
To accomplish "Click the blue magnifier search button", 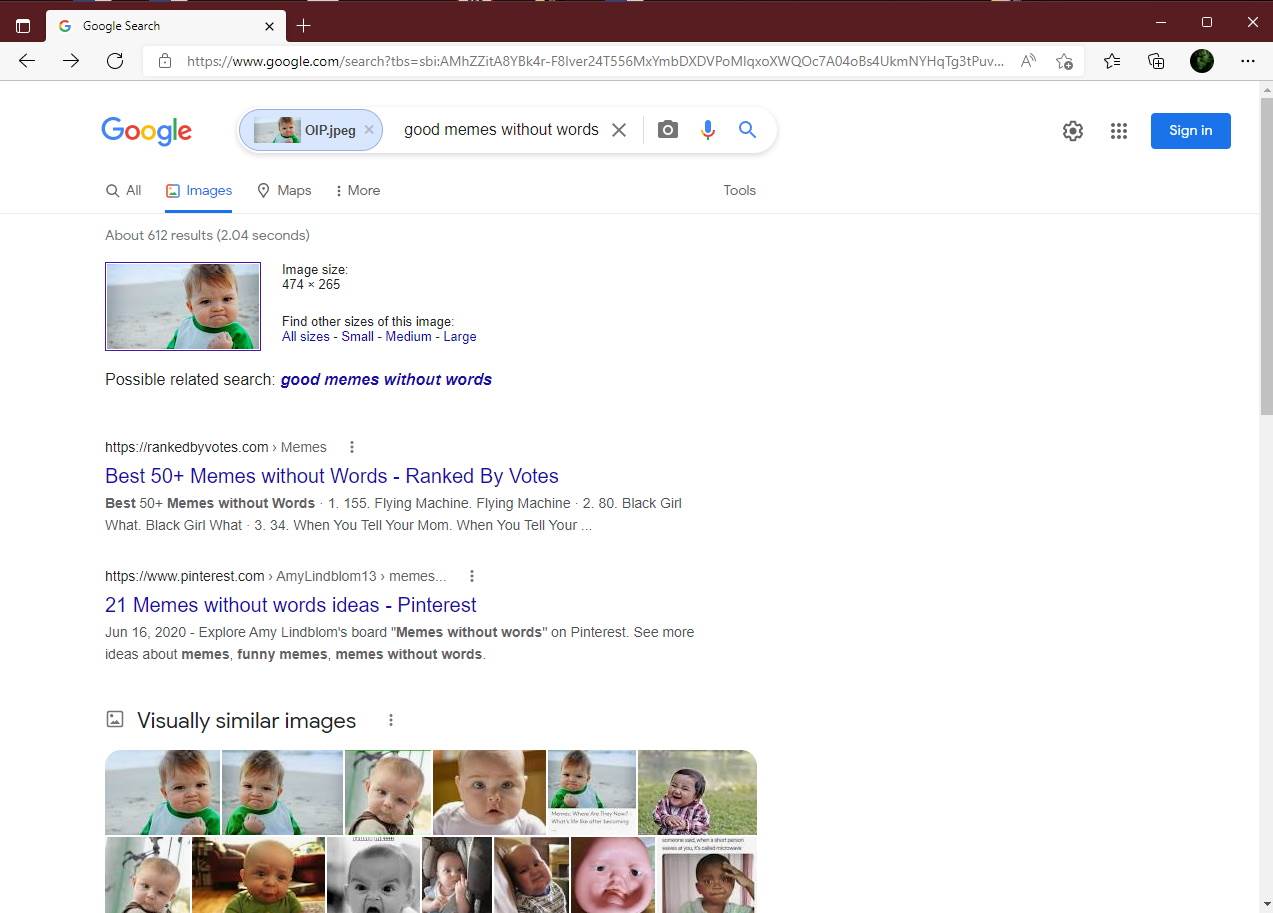I will [747, 130].
